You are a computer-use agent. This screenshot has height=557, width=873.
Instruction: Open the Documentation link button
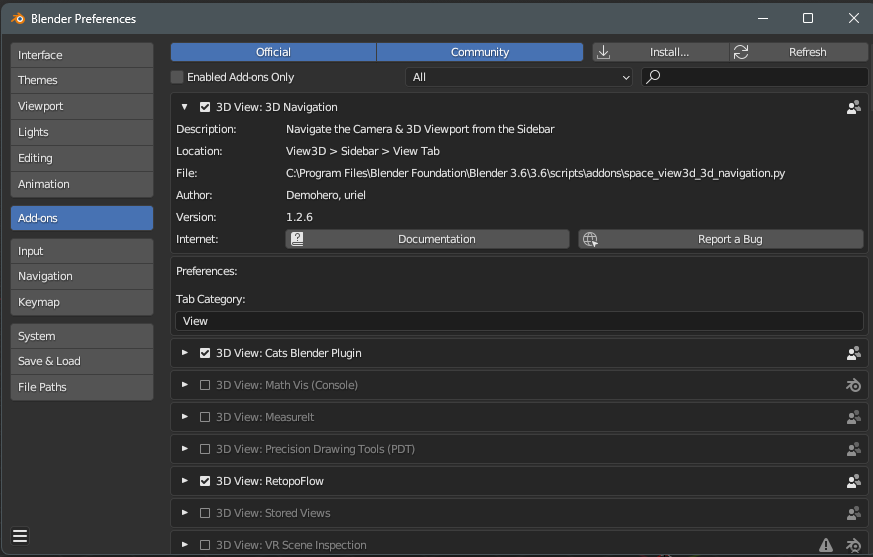pos(428,240)
